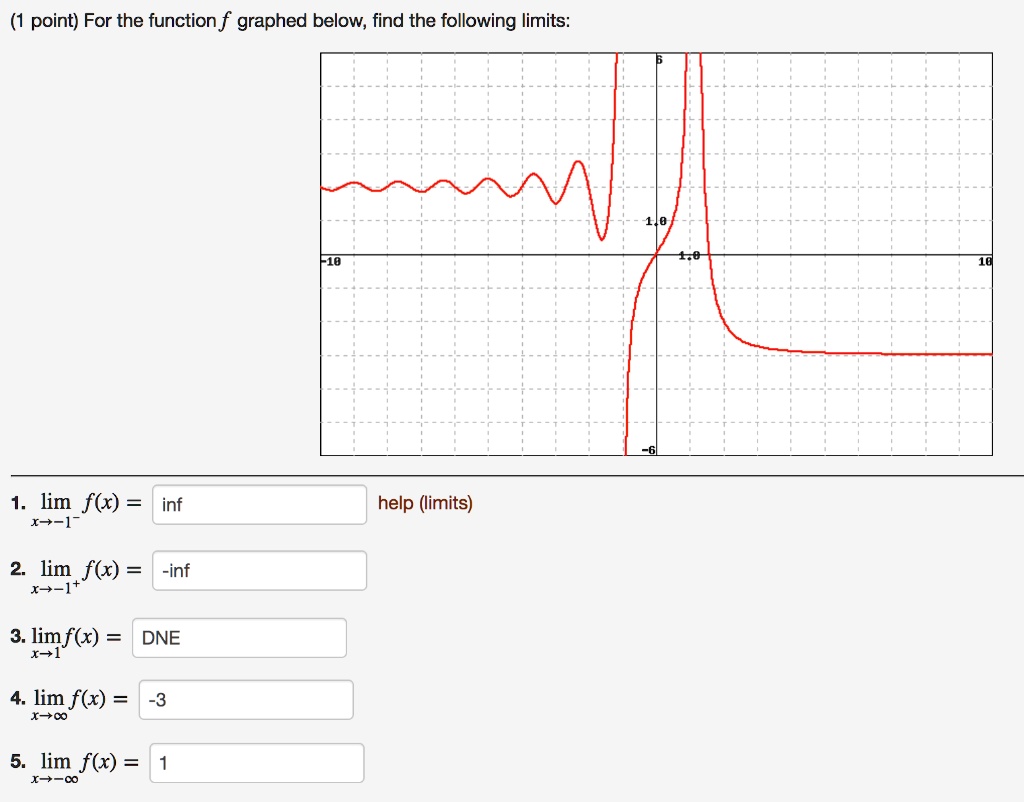Select the answer box showing "-inf"
This screenshot has width=1024, height=802.
(259, 570)
